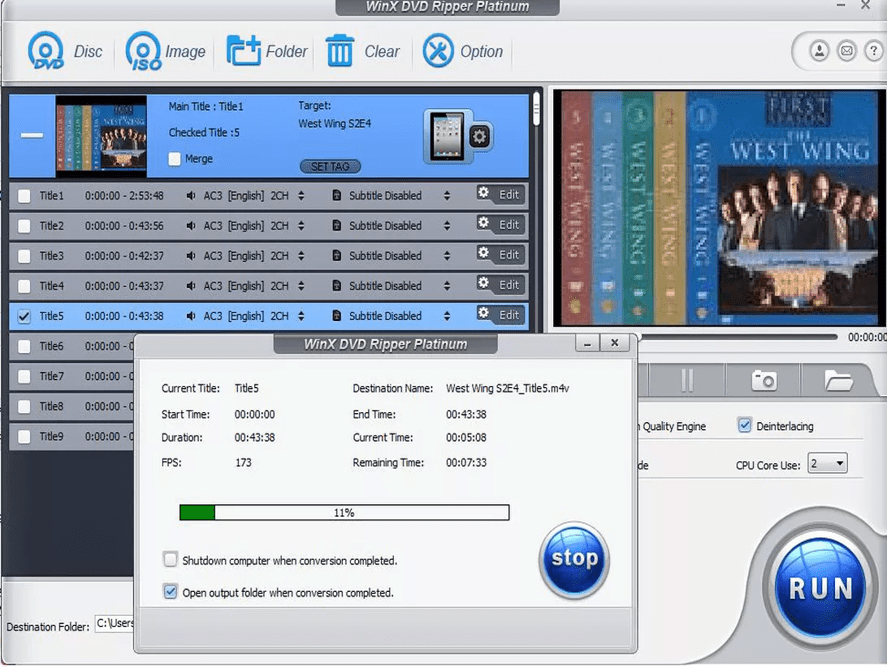
Task: Uncheck open output folder when completed
Action: [x=171, y=592]
